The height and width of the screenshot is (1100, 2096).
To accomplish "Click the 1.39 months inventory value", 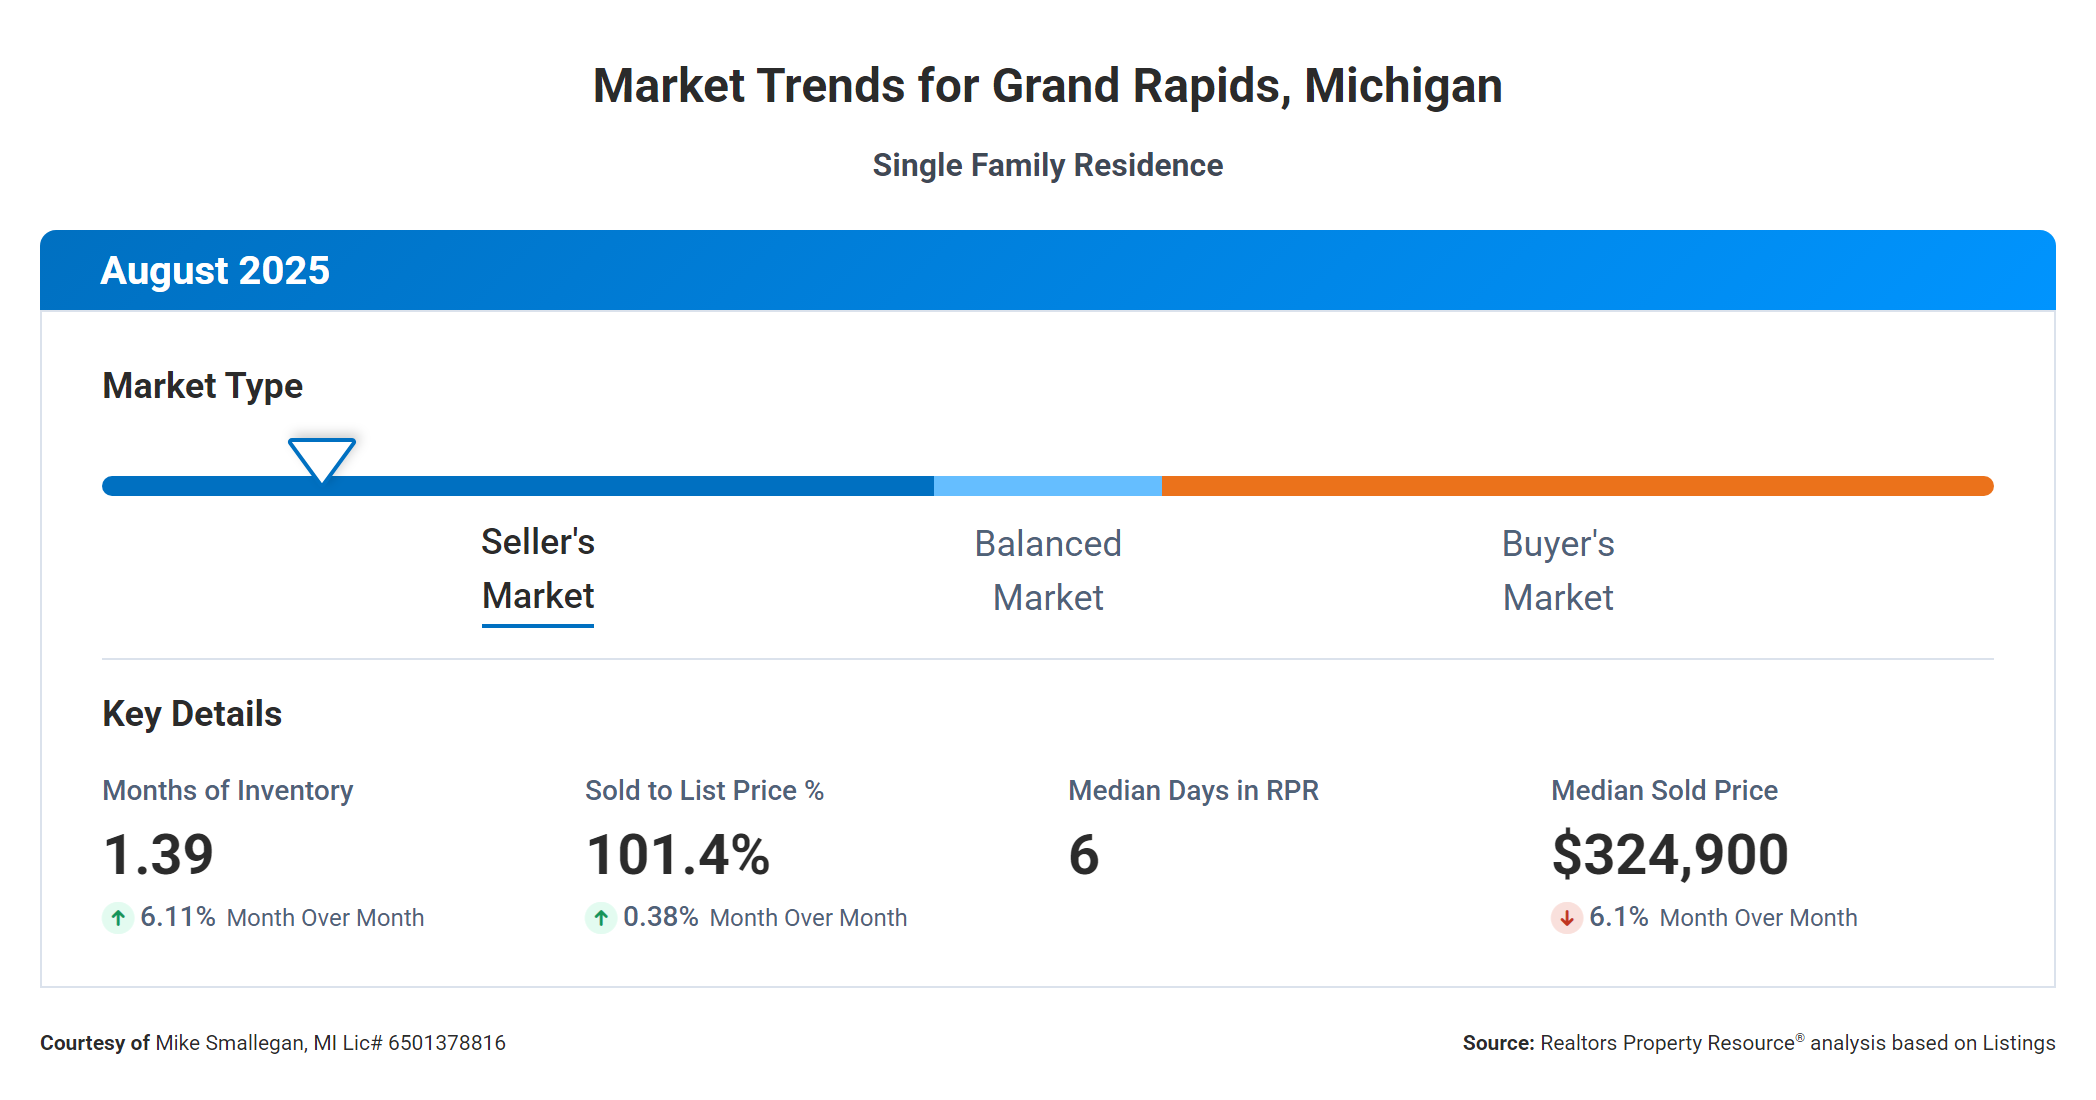I will pyautogui.click(x=158, y=855).
